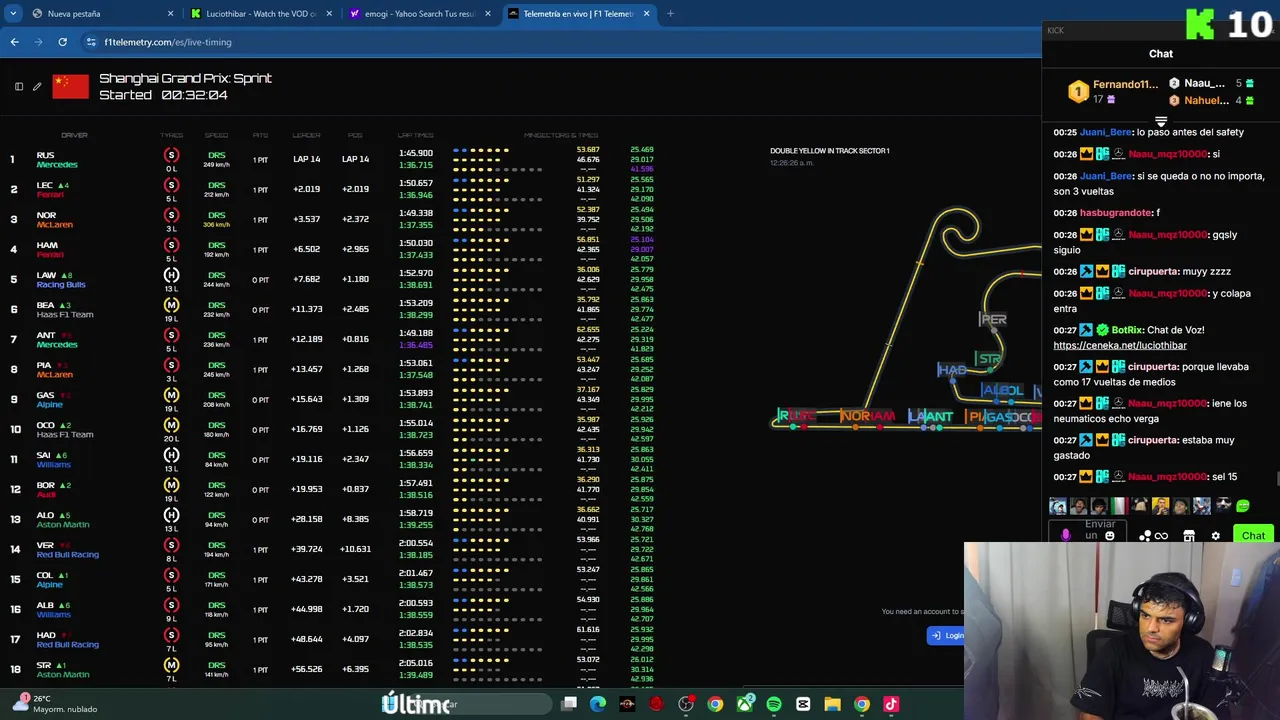1280x720 pixels.
Task: Collapse the leaderboard handle under gifters
Action: pyautogui.click(x=1161, y=122)
